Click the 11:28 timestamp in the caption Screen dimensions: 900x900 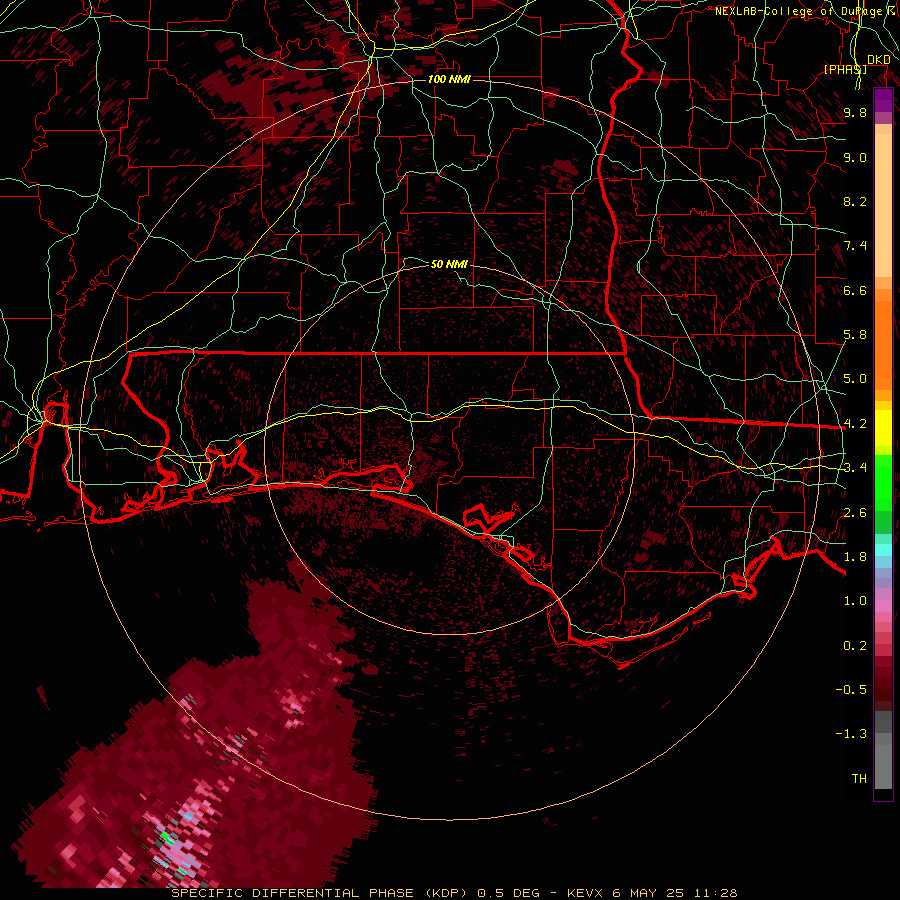pos(716,893)
